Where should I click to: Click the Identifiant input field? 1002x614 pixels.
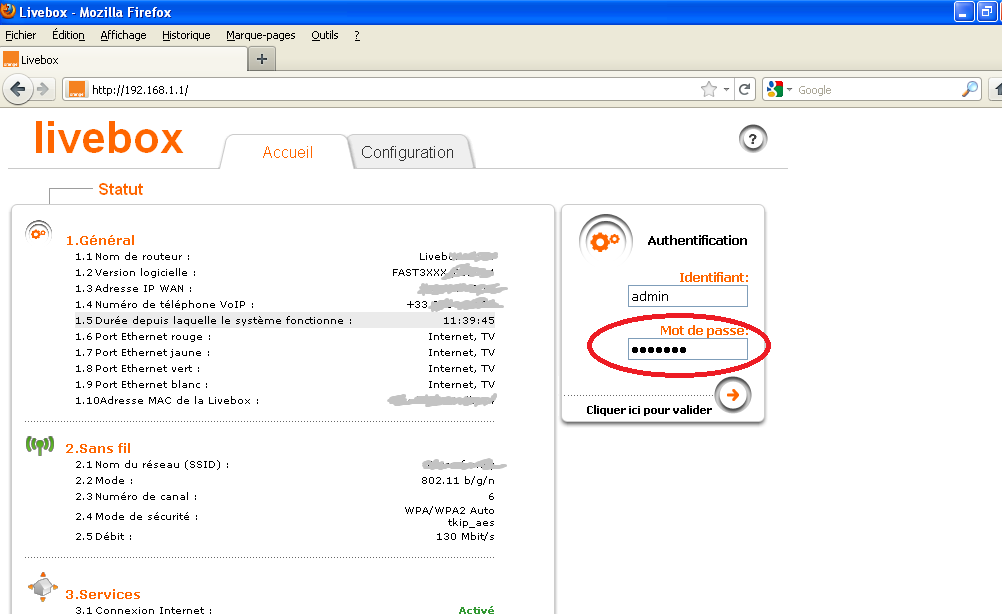click(x=688, y=296)
